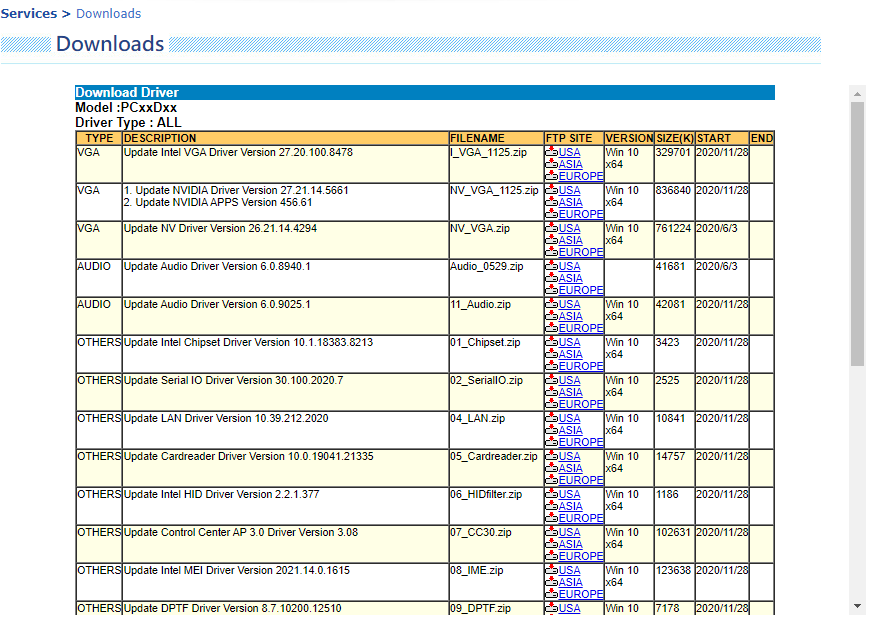Click the download icon beside ASIA for 04_LAN.zip
The width and height of the screenshot is (872, 625).
coord(551,430)
